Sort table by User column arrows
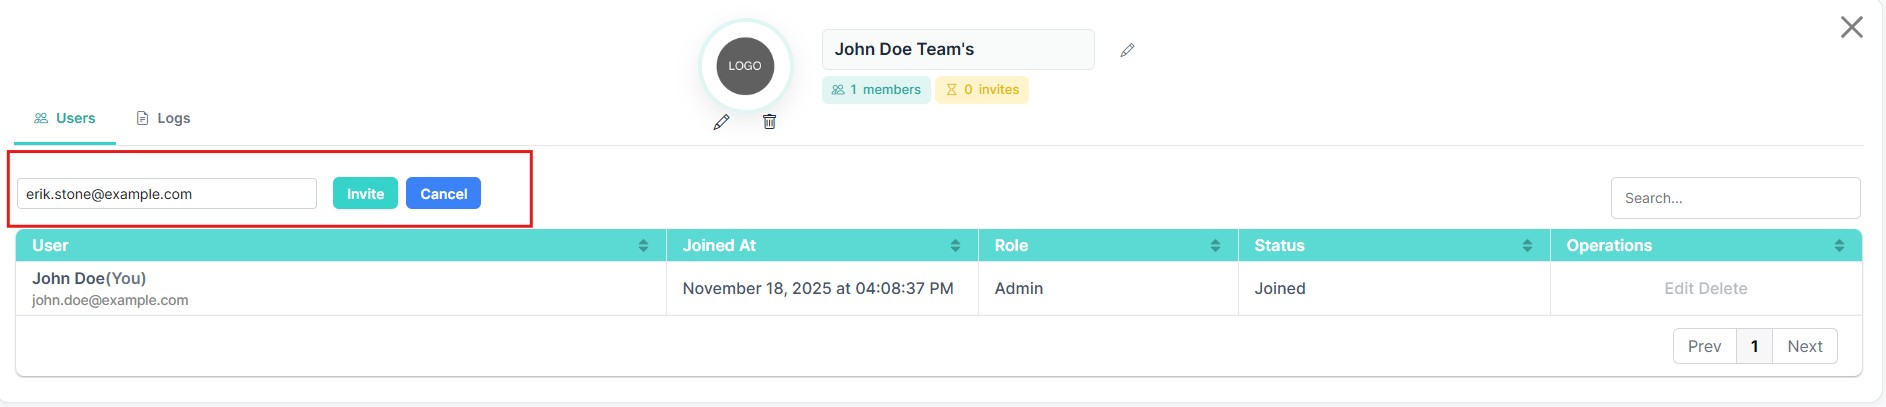The width and height of the screenshot is (1886, 407). (x=643, y=246)
